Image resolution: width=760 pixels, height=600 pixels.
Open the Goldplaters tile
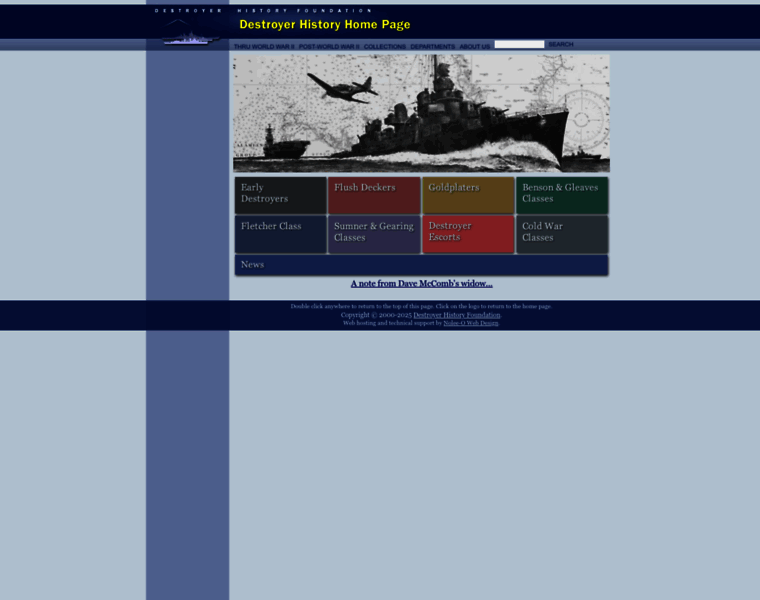click(468, 195)
